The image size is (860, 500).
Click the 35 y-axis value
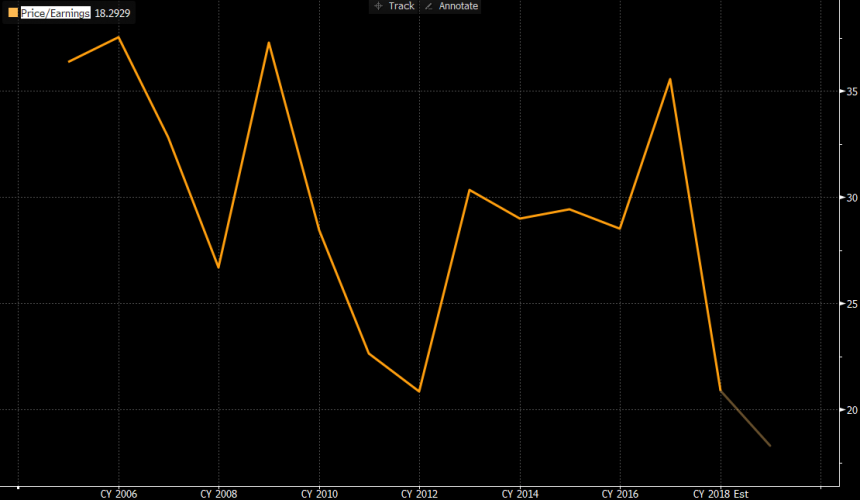[846, 91]
